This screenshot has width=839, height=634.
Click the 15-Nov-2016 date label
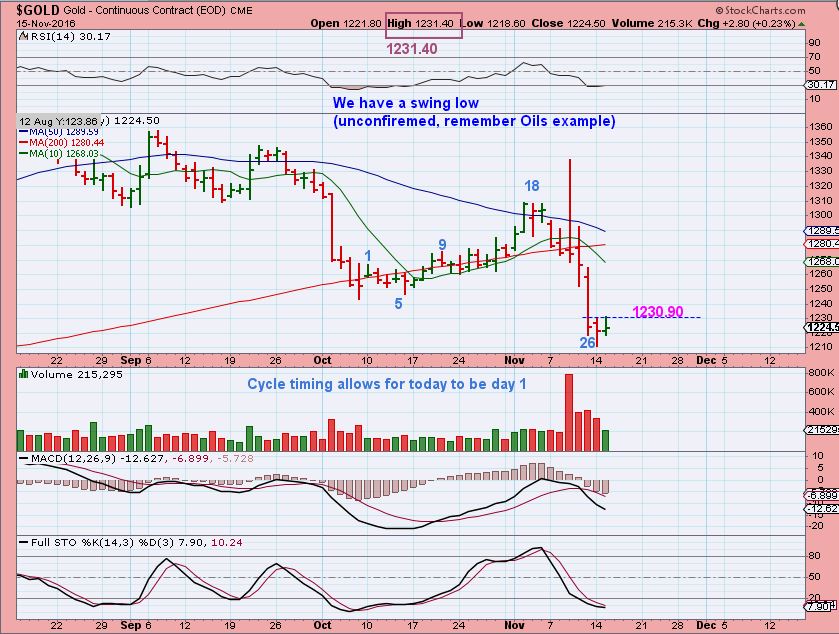(46, 24)
